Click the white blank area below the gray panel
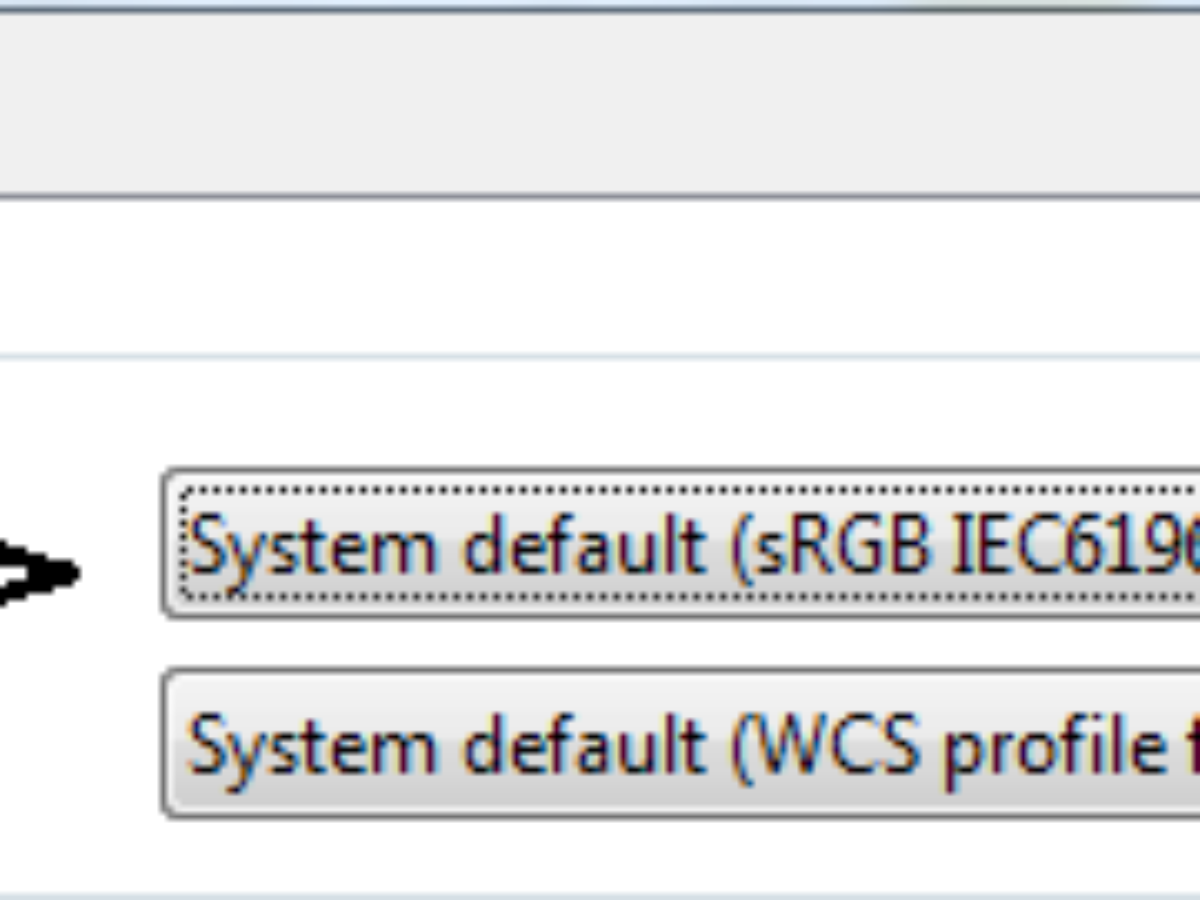This screenshot has width=1200, height=900. 600,275
